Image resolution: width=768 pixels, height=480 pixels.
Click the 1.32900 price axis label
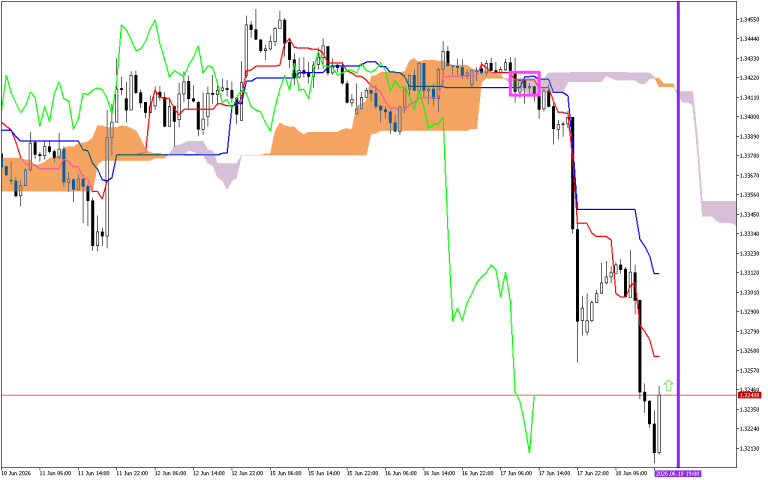coord(750,312)
